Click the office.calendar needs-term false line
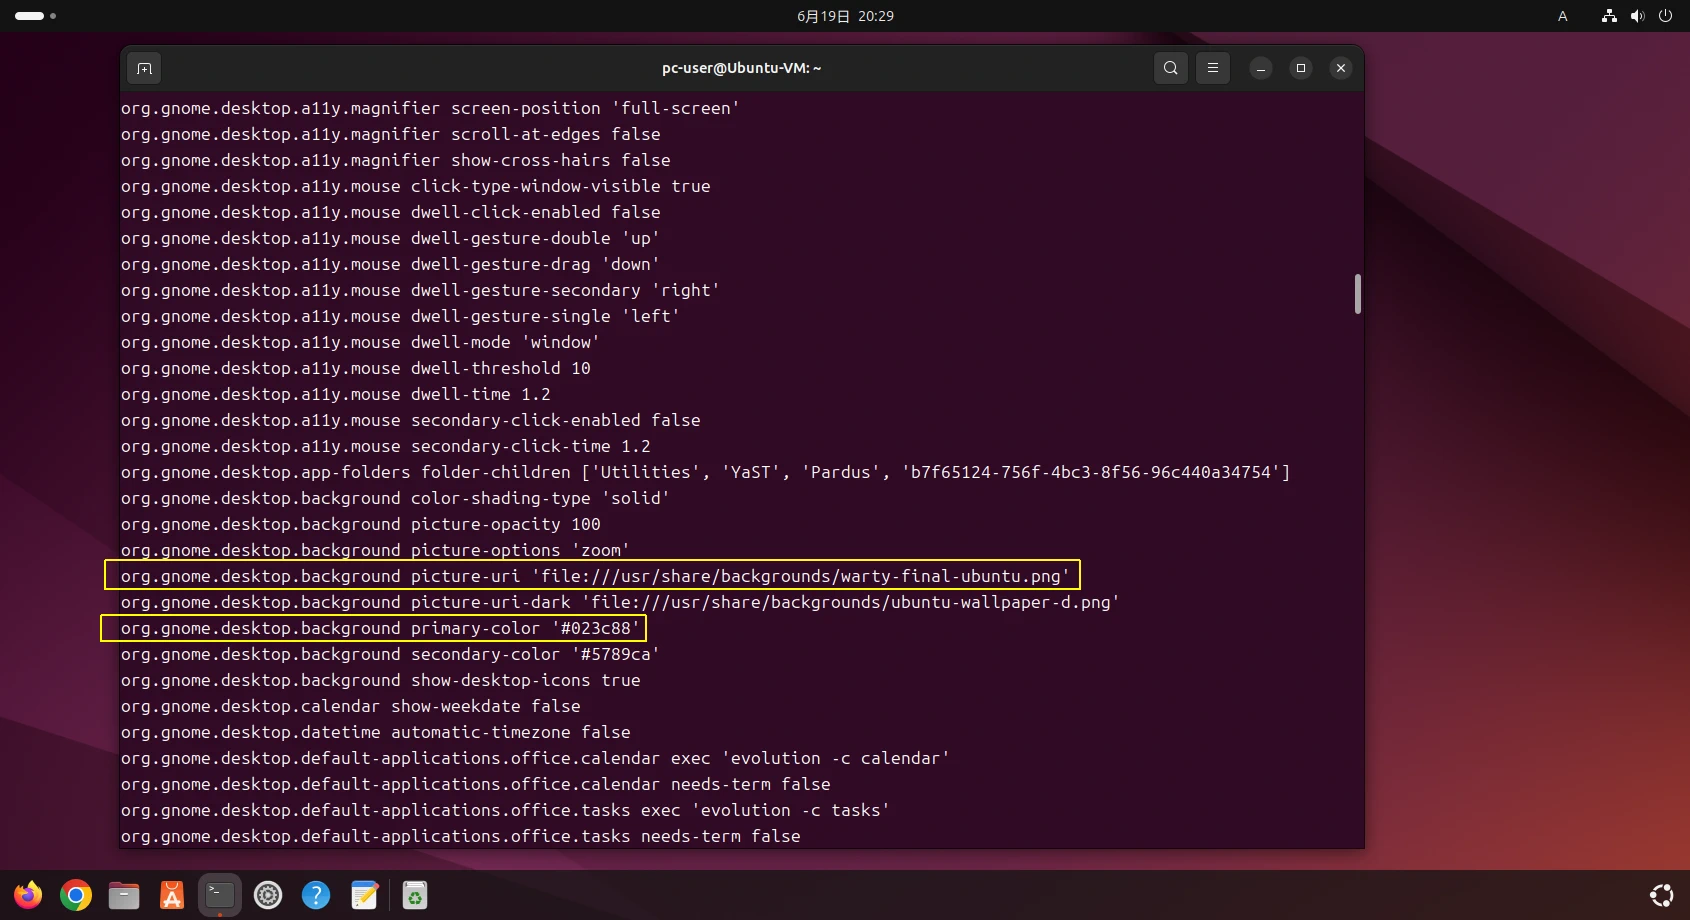1690x920 pixels. pos(476,784)
